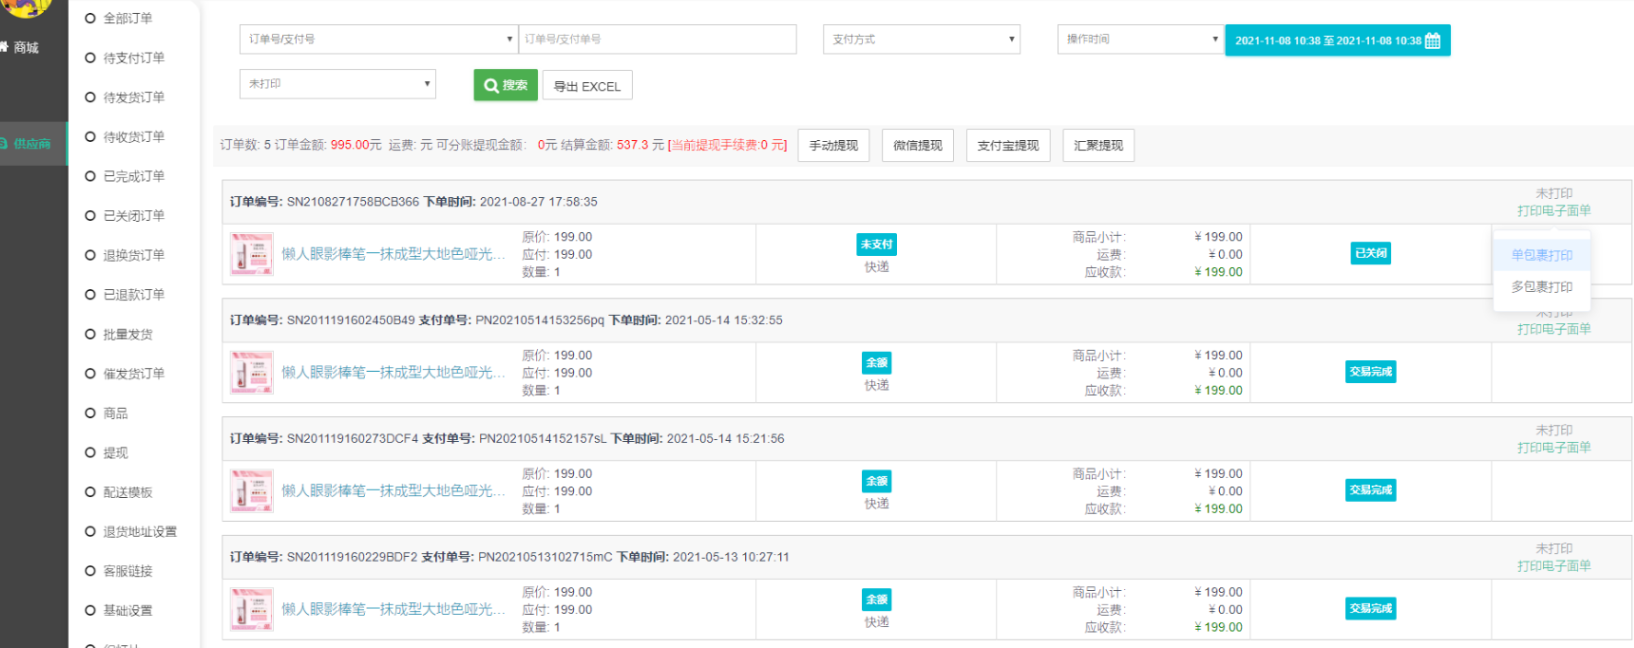Click the 供应商 sidebar icon
Screen dimensions: 1634x648
(5, 144)
